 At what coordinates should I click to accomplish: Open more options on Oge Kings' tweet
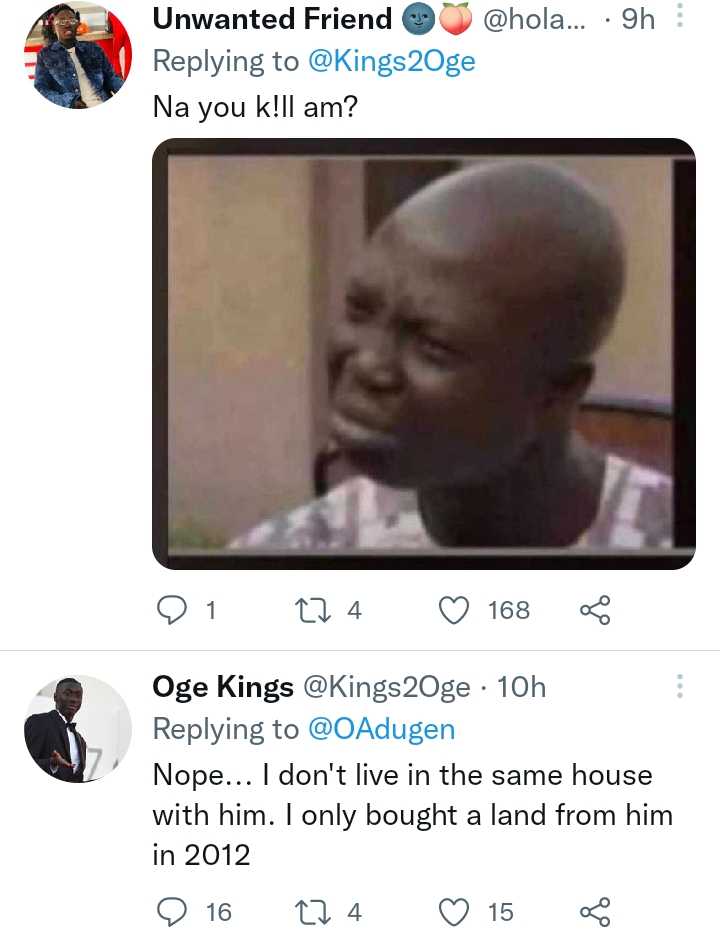tap(680, 686)
